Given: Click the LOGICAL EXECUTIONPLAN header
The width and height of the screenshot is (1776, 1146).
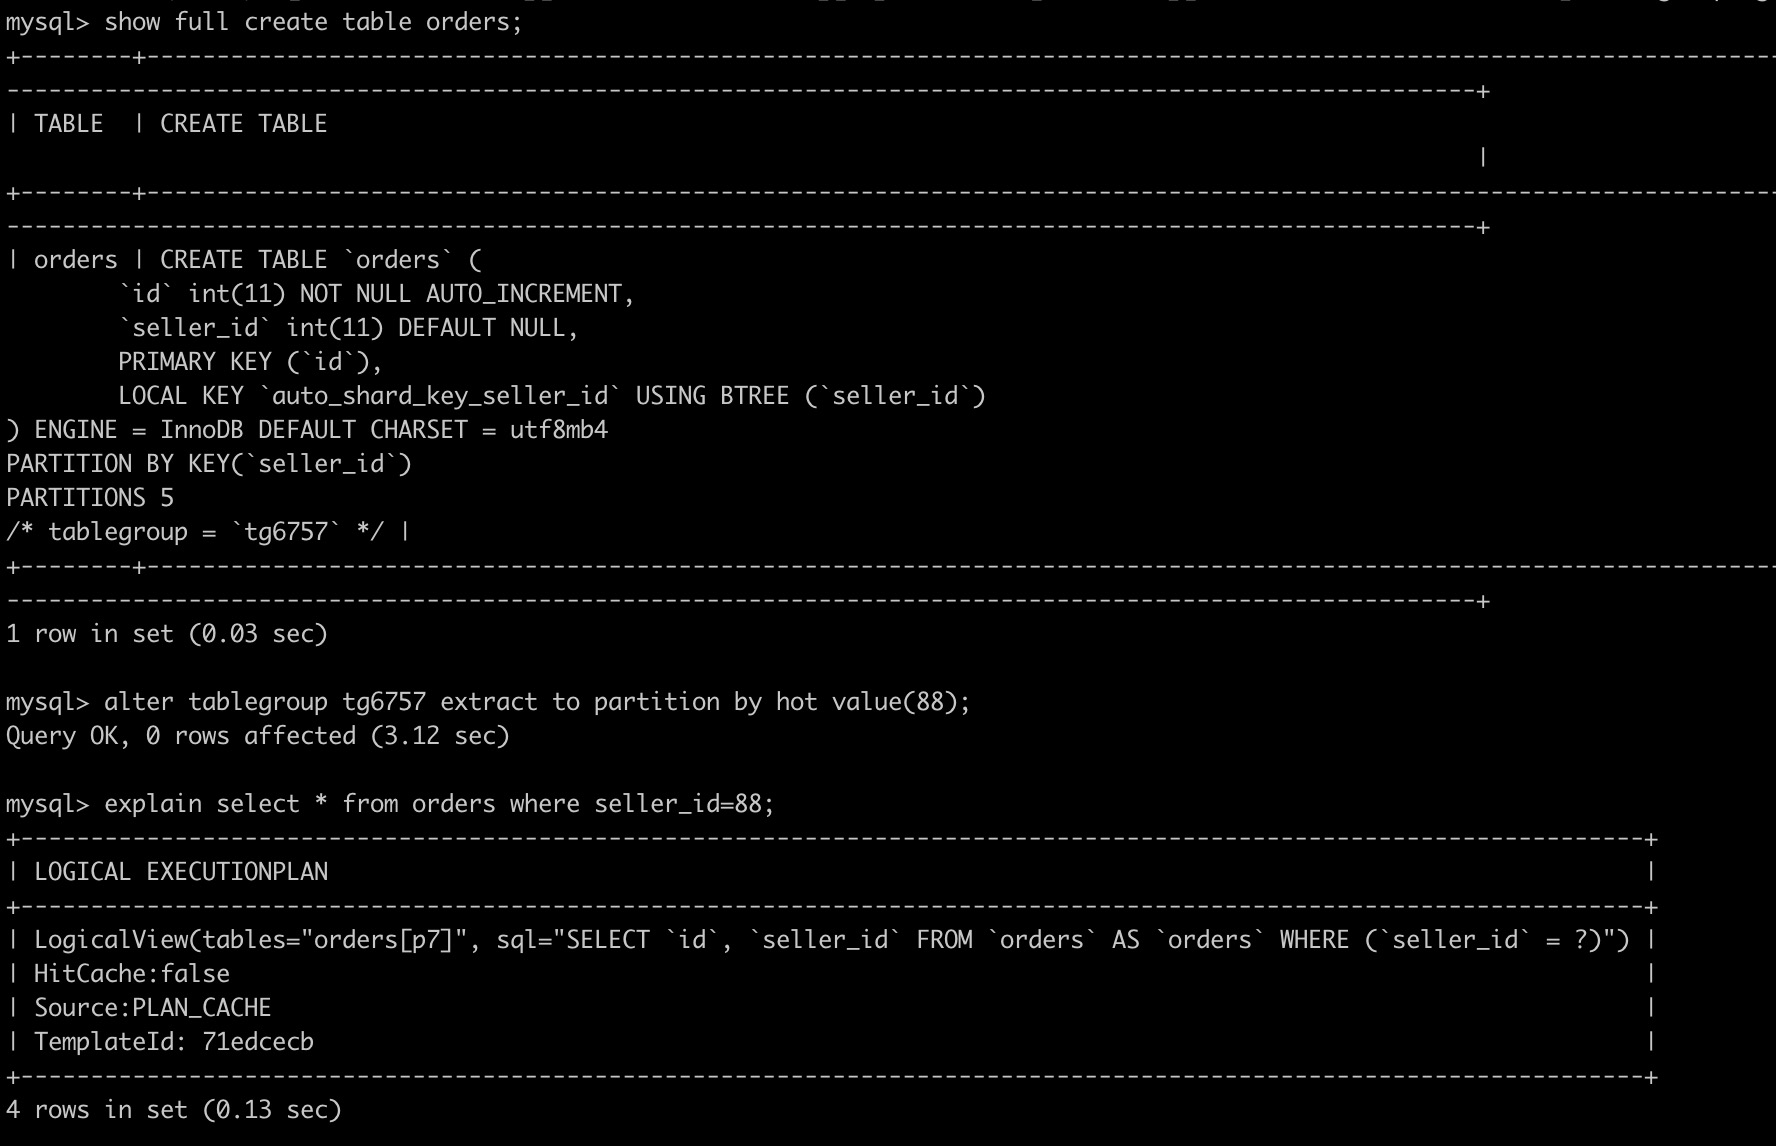Looking at the screenshot, I should (181, 872).
